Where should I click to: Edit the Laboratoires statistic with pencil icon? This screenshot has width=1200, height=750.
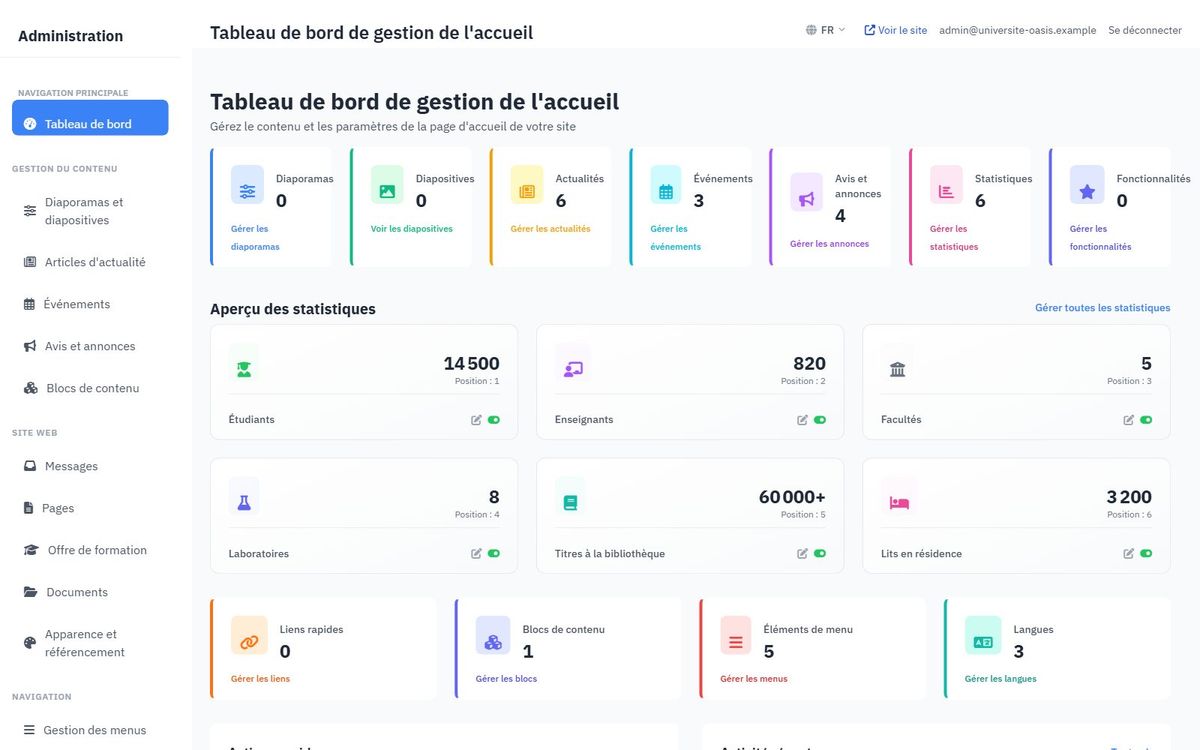point(477,554)
